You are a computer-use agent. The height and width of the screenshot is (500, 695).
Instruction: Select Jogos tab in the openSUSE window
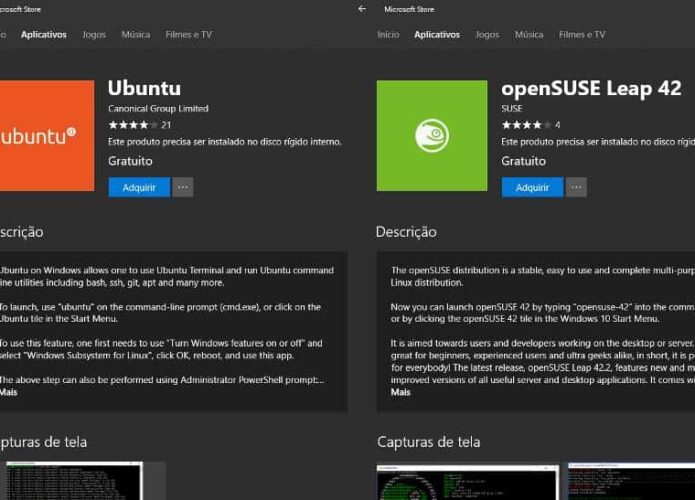[487, 35]
